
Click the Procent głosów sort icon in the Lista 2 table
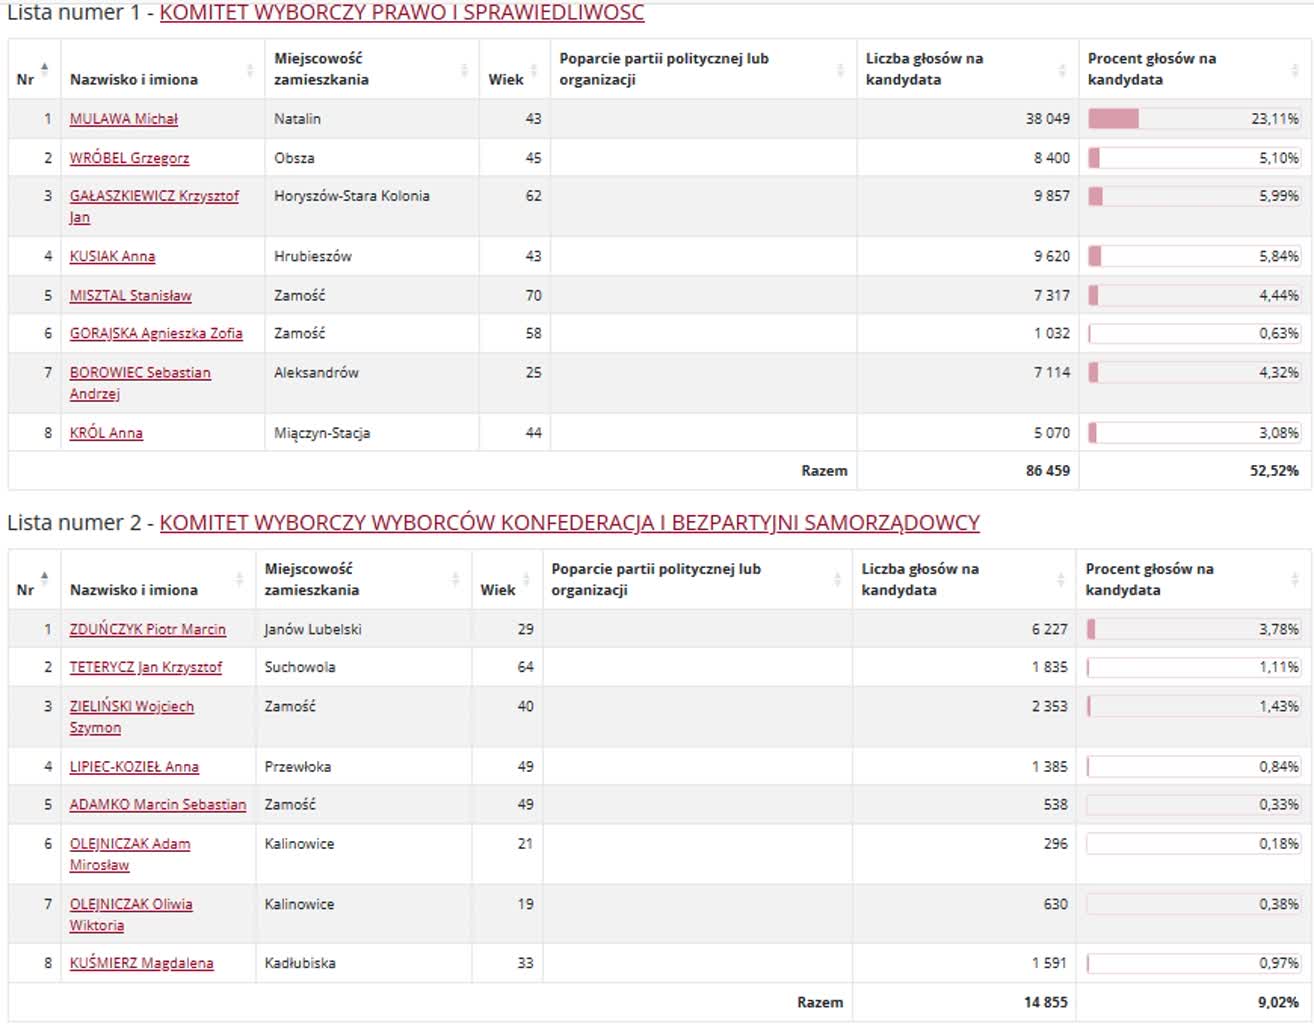pos(1296,580)
